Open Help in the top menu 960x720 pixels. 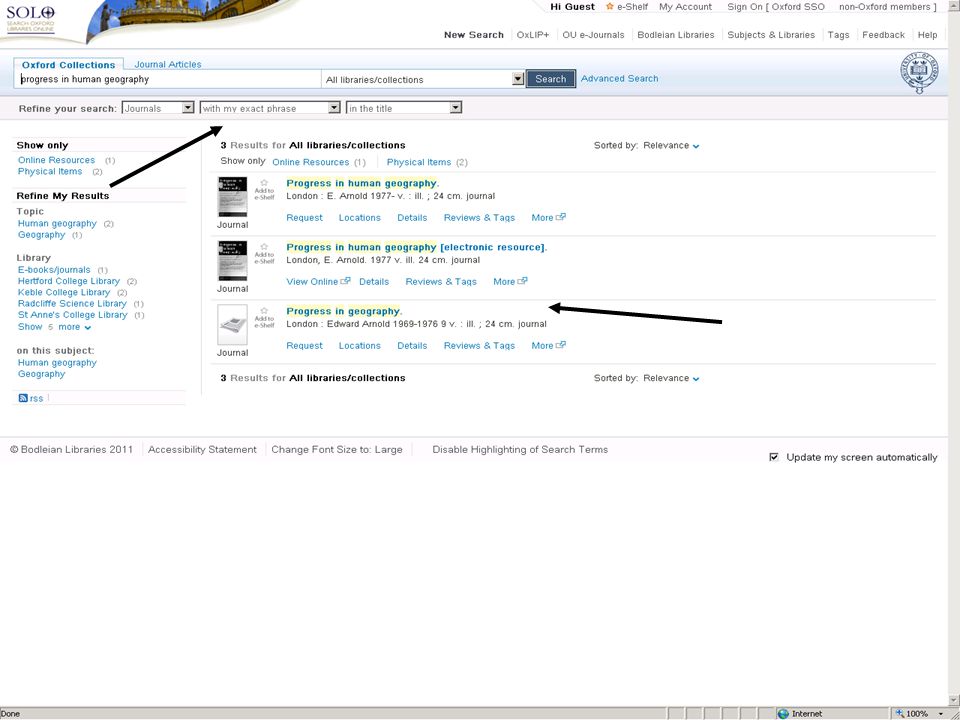click(x=928, y=35)
